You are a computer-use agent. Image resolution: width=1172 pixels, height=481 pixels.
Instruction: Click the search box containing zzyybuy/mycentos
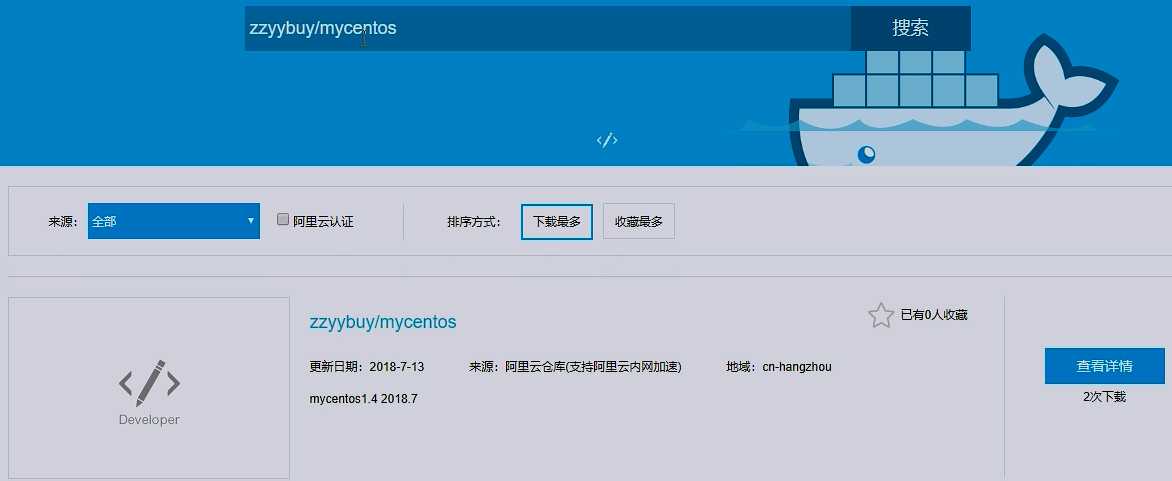pyautogui.click(x=547, y=28)
